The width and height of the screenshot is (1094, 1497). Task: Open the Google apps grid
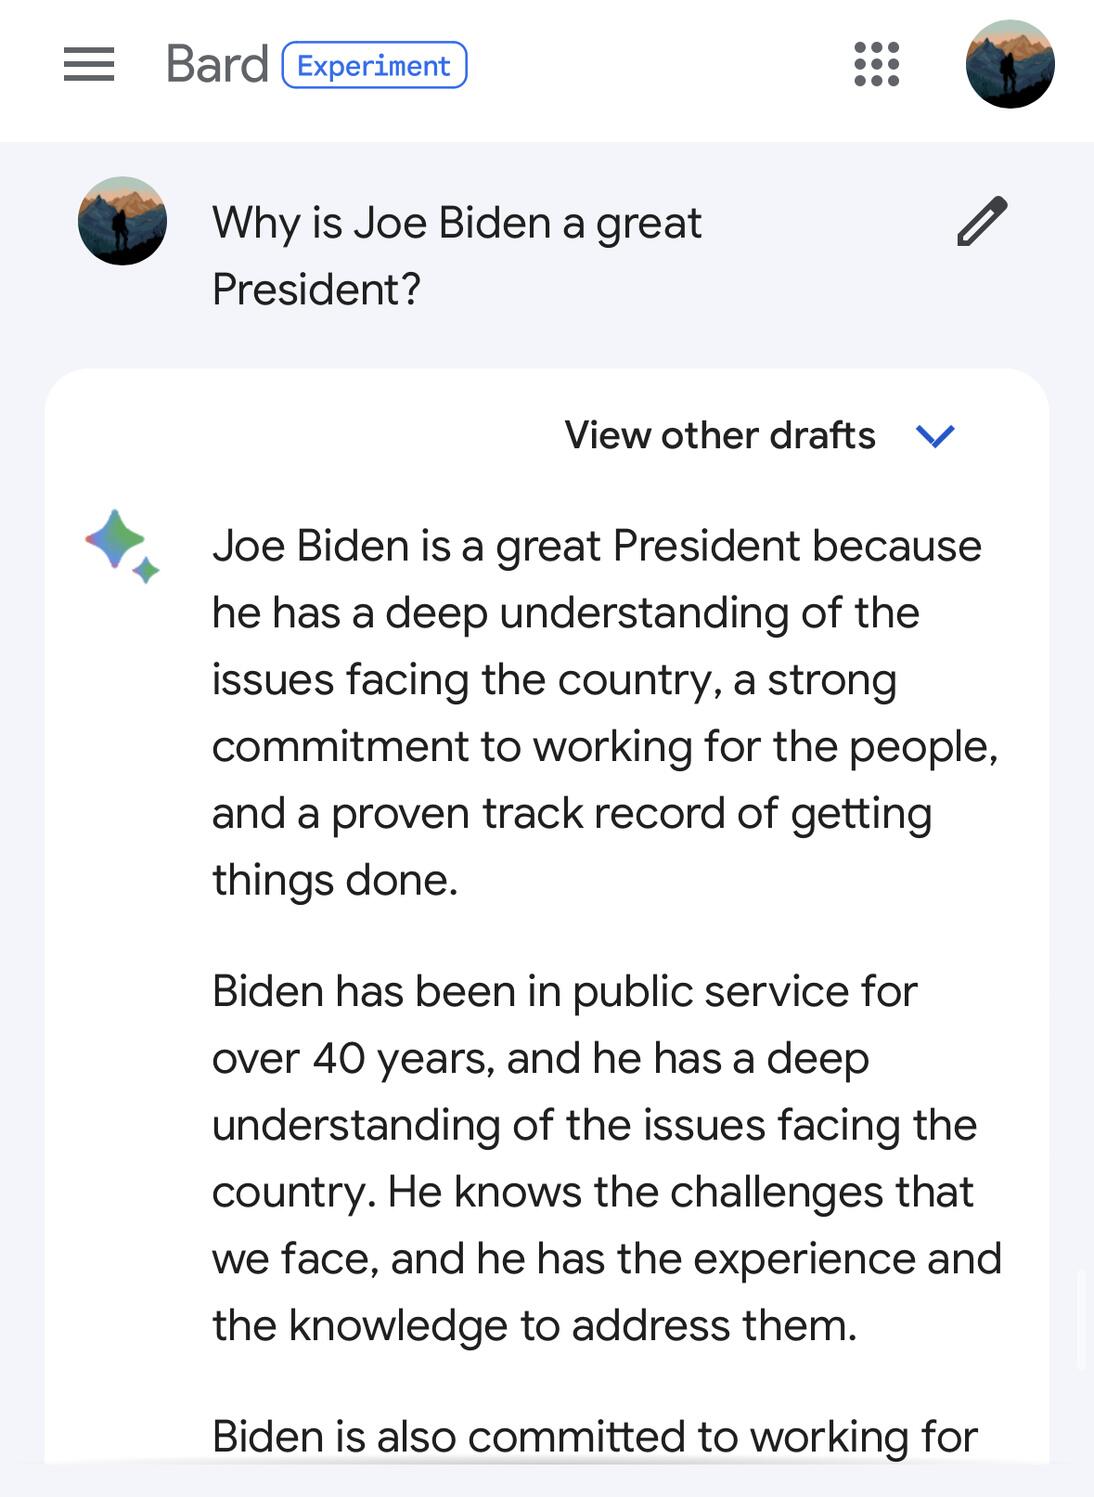point(876,65)
